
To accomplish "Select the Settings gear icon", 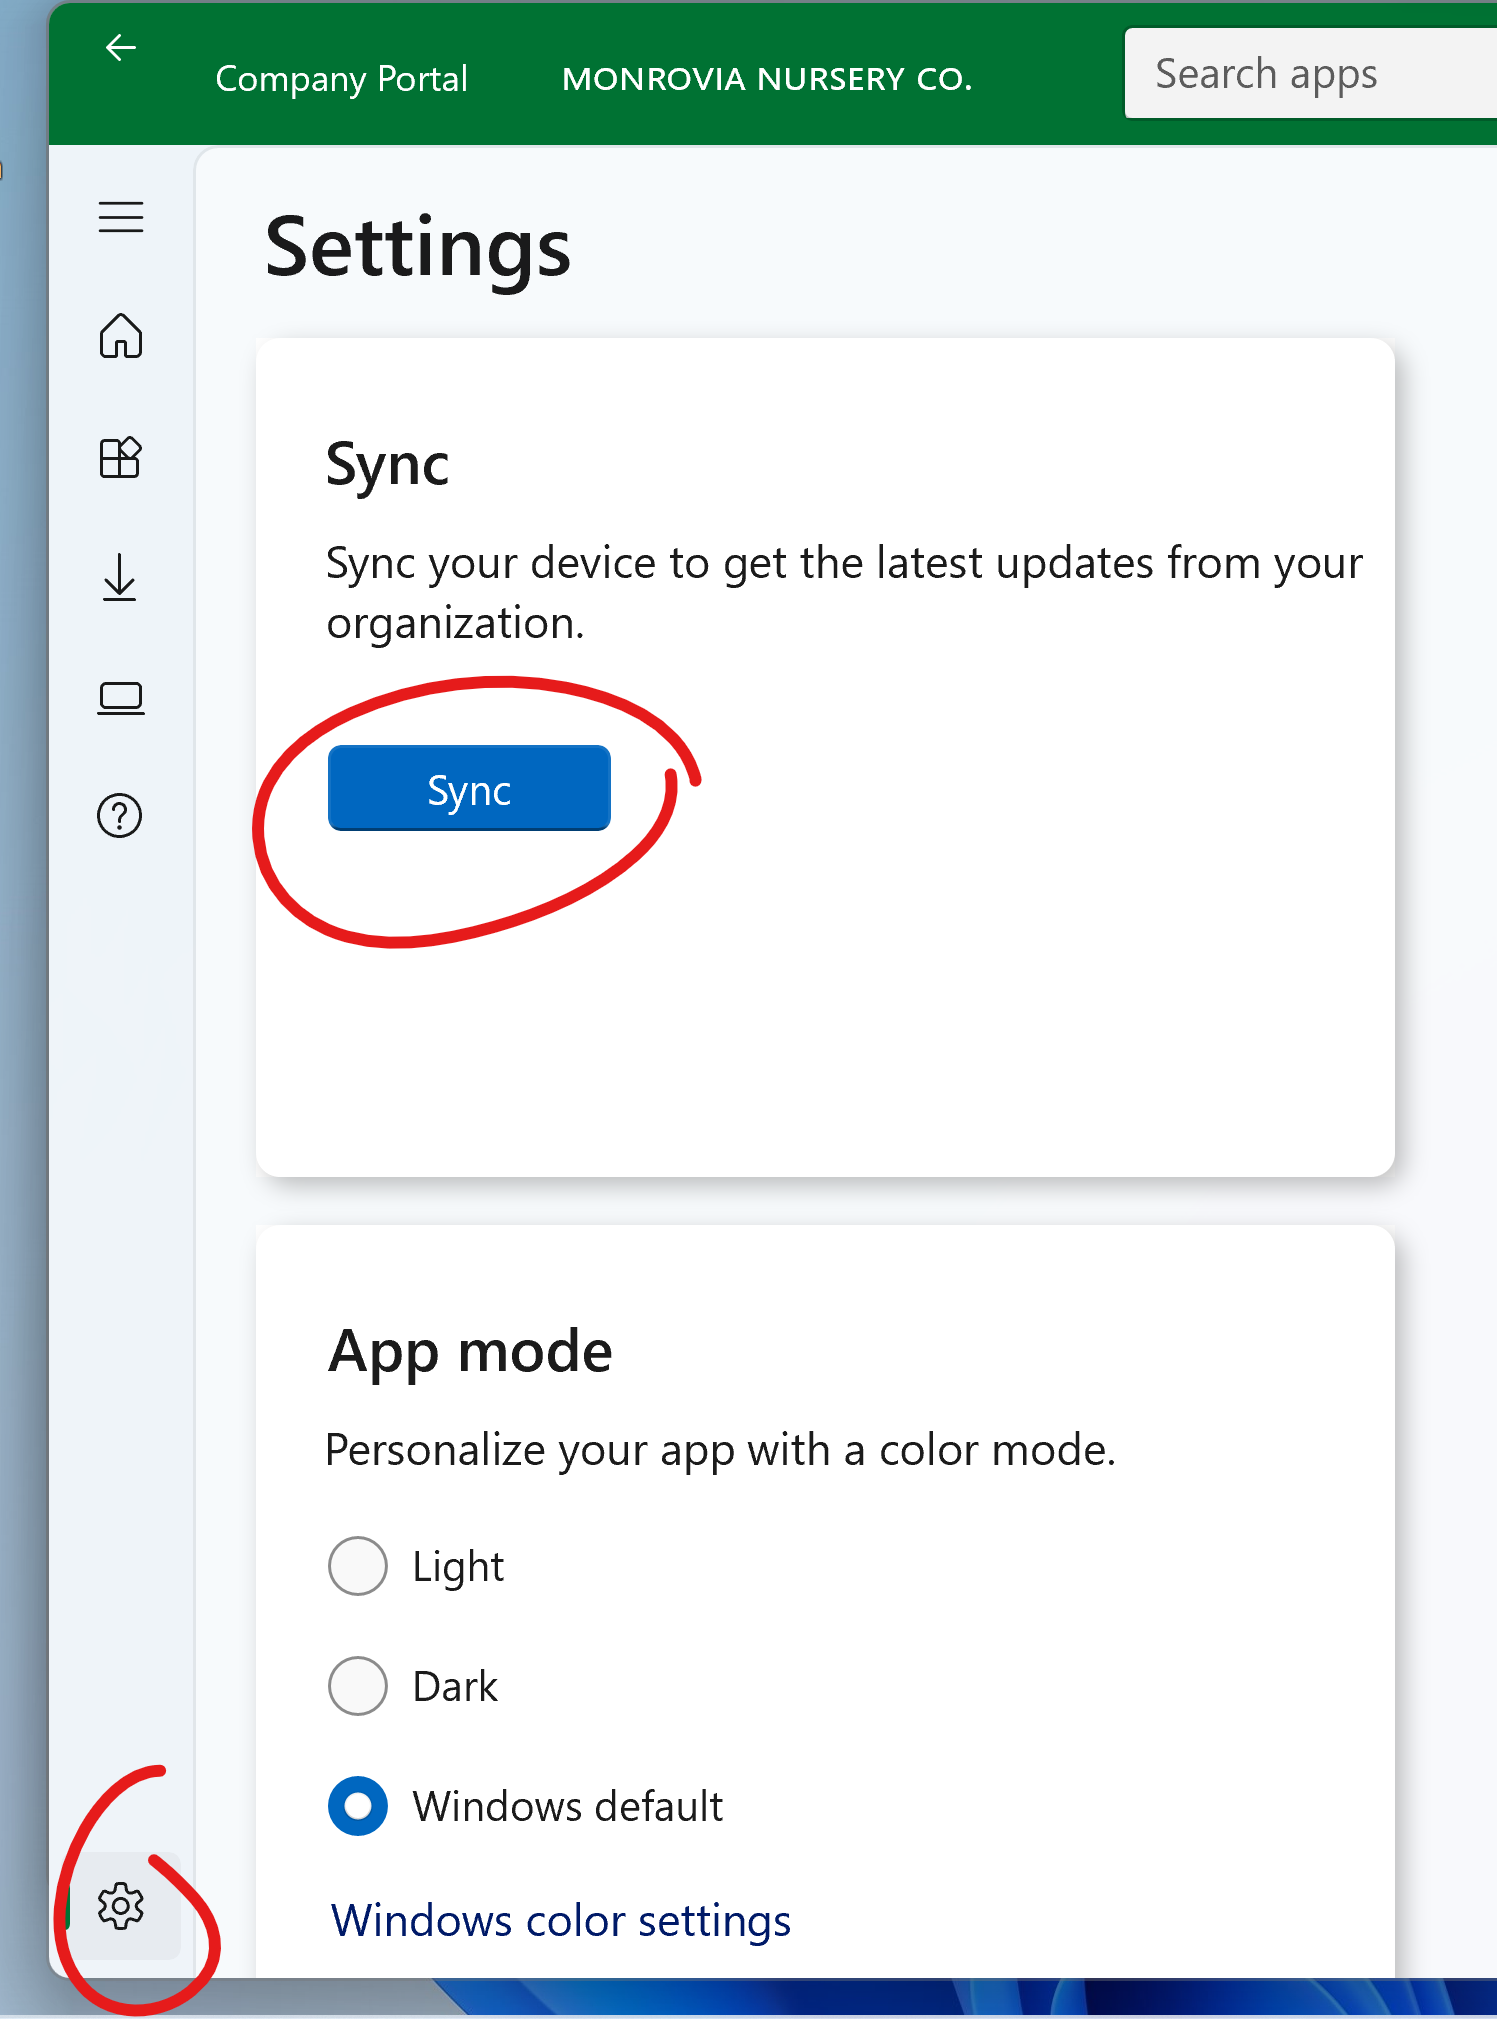I will [121, 1905].
